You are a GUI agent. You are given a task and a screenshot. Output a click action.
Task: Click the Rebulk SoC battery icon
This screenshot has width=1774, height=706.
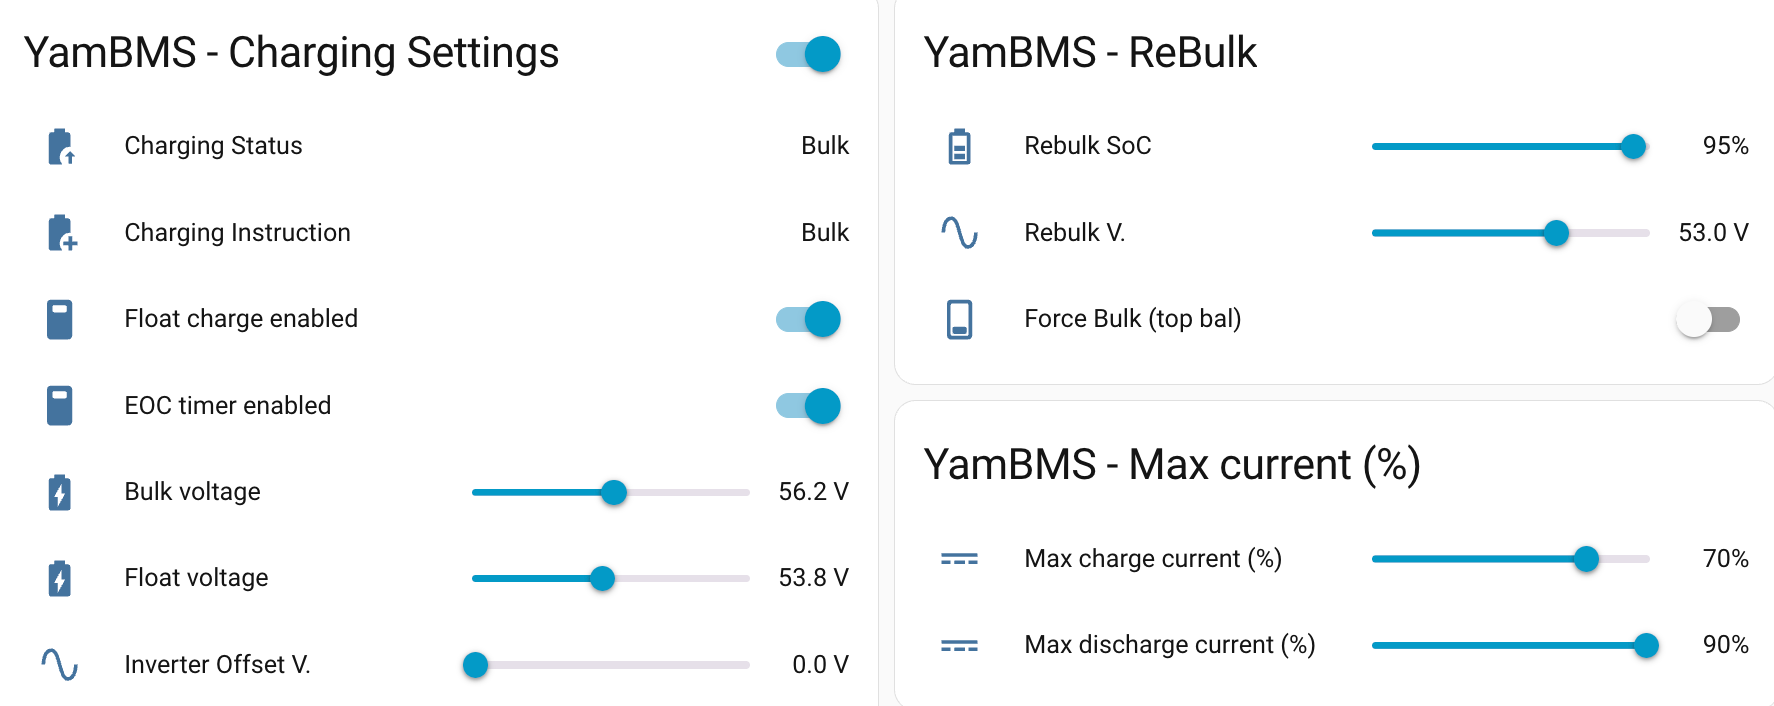point(959,146)
